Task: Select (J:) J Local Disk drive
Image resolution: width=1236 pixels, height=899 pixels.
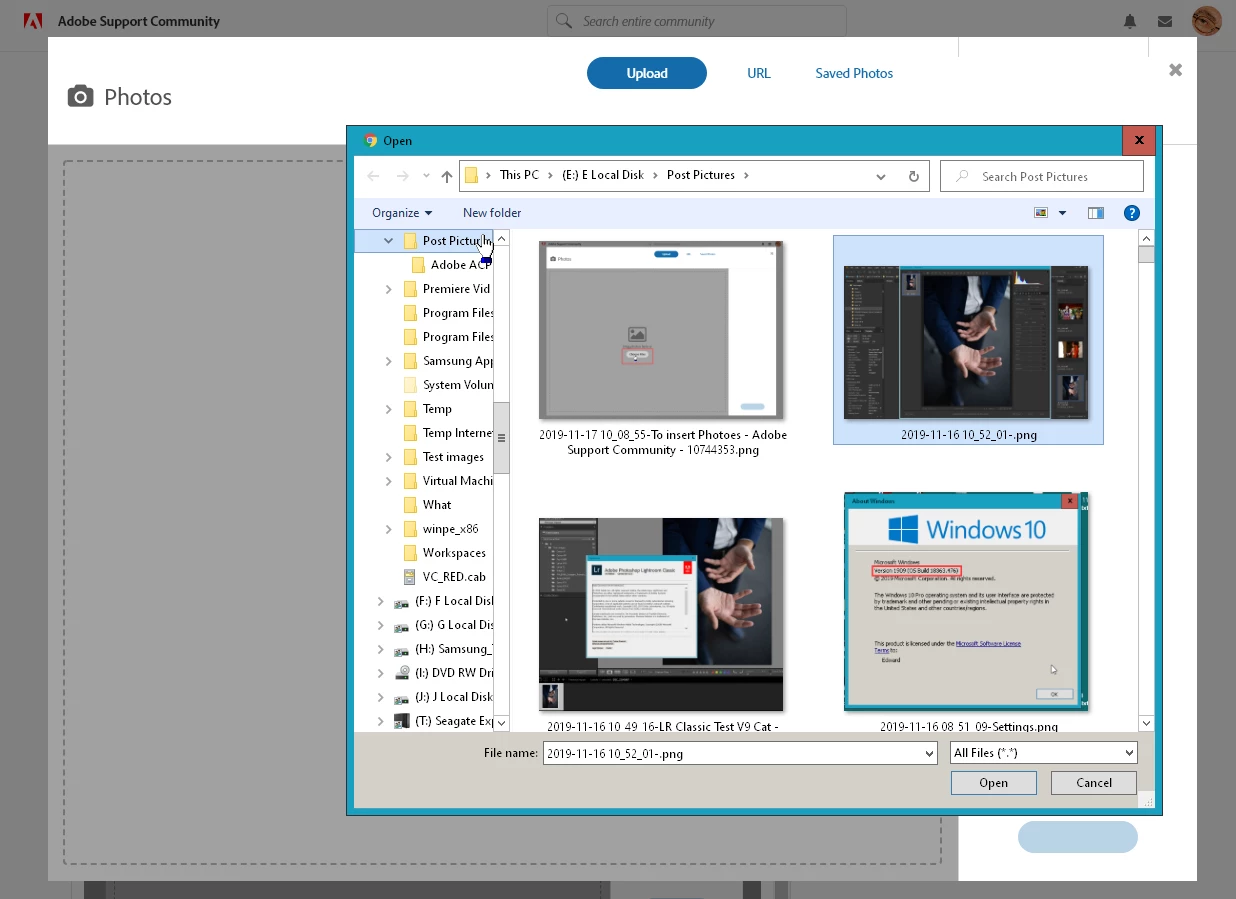Action: point(444,697)
